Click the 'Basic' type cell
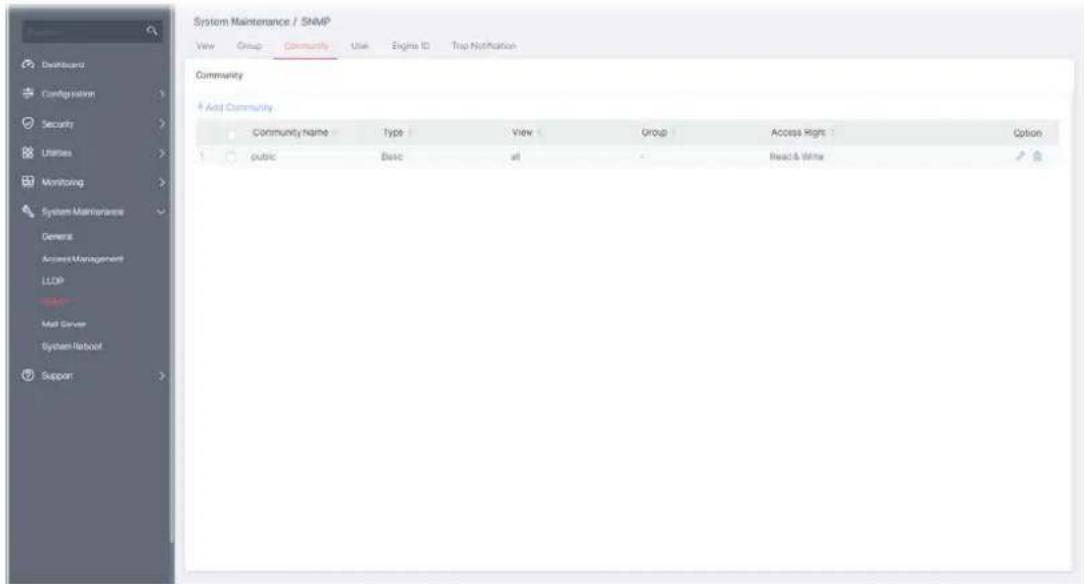This screenshot has width=1084, height=584. [391, 157]
